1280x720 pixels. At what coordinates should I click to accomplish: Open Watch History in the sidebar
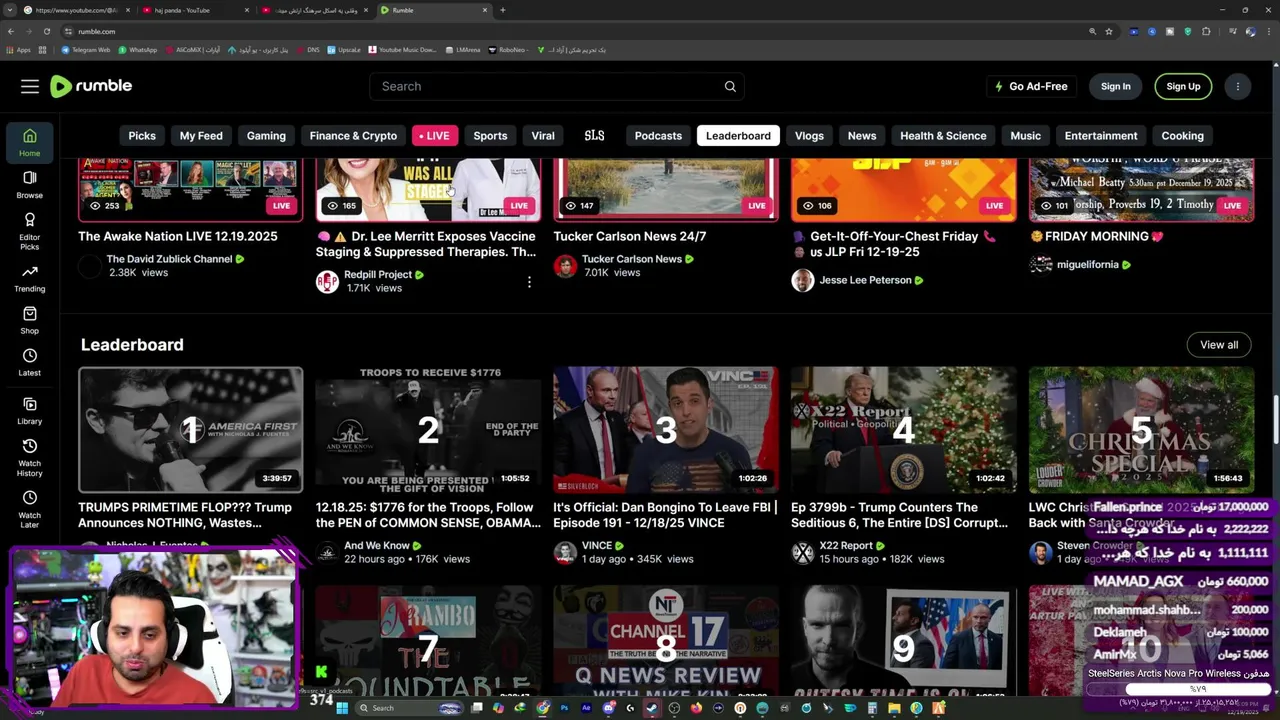(30, 457)
